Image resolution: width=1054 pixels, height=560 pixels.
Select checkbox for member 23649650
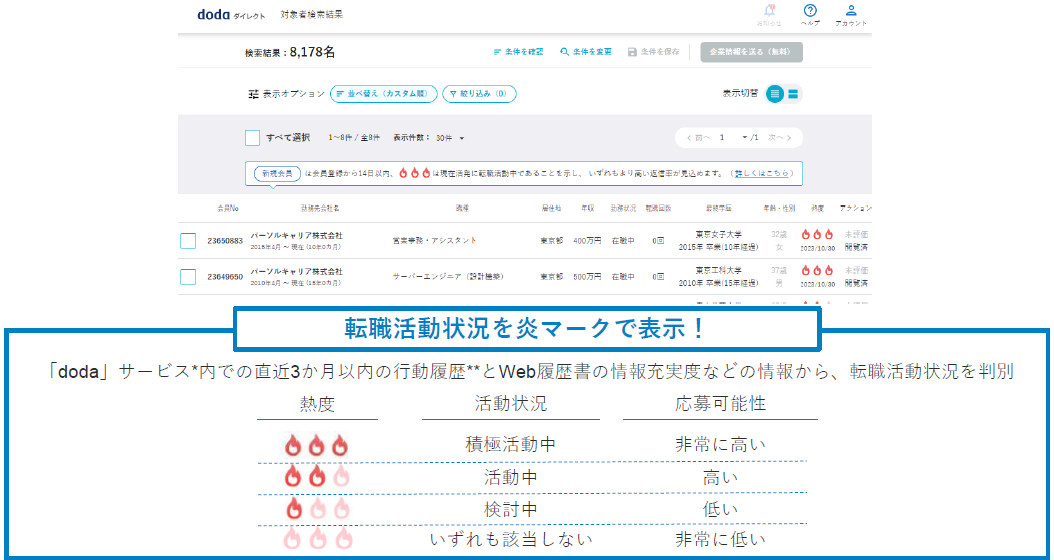coord(188,276)
